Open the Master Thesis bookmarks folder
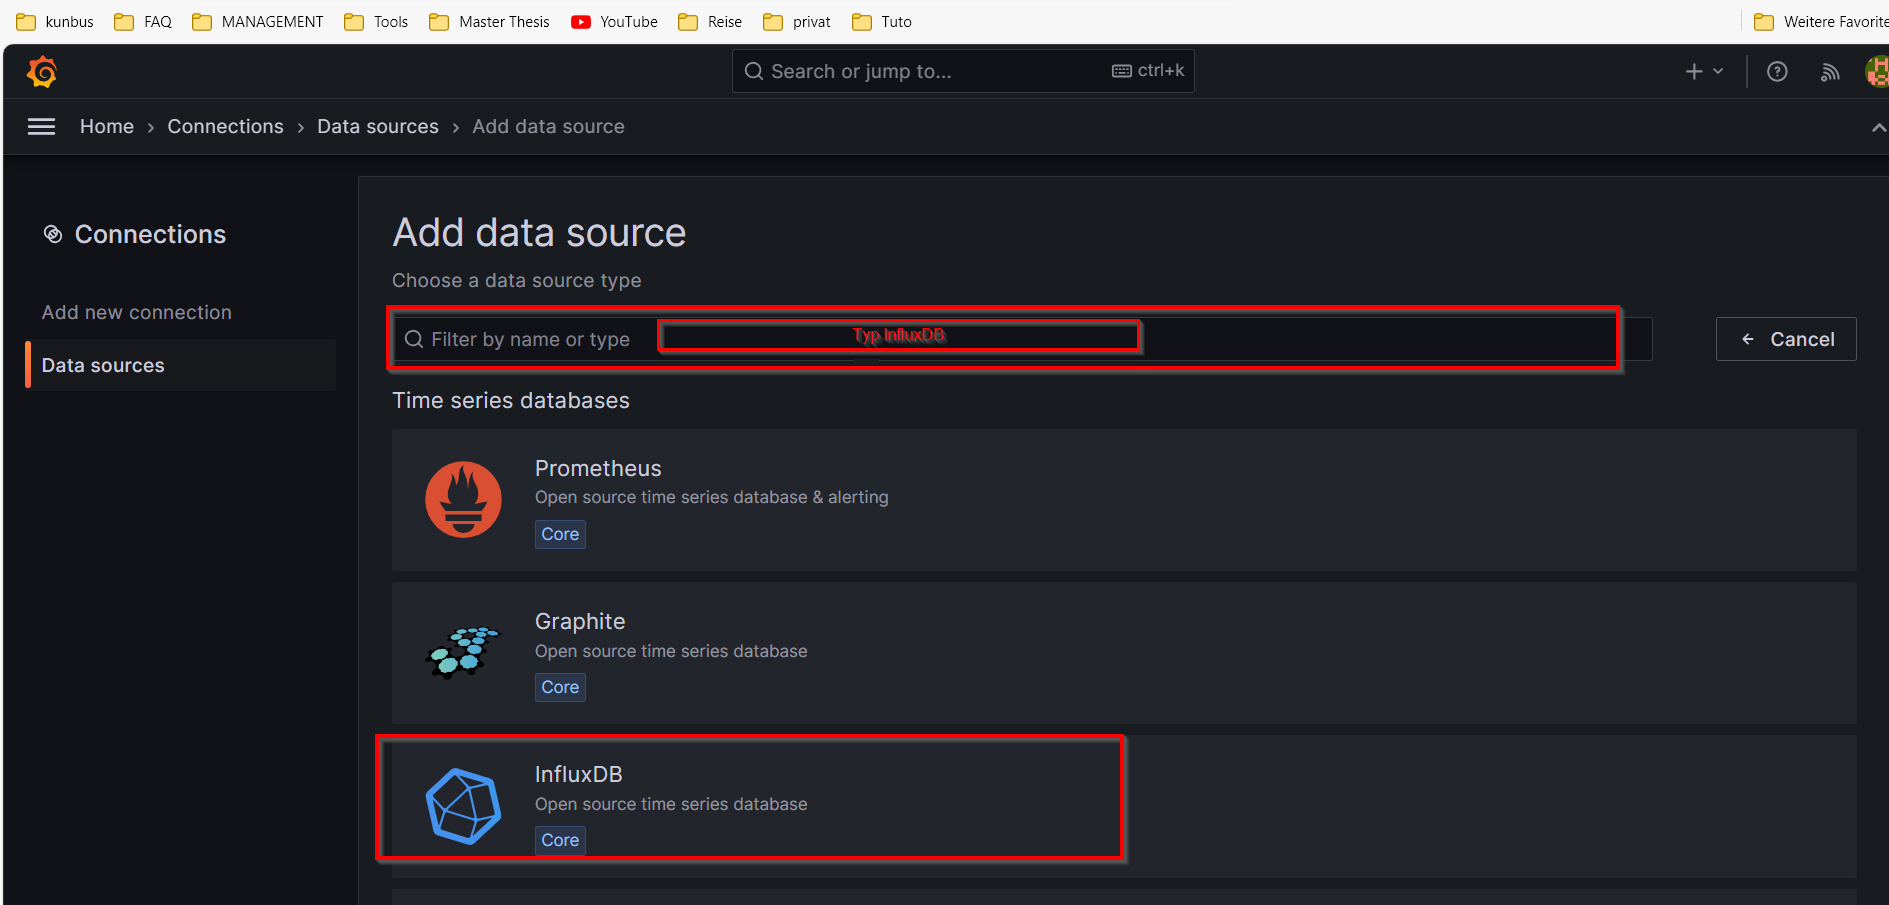Viewport: 1889px width, 905px height. coord(489,21)
